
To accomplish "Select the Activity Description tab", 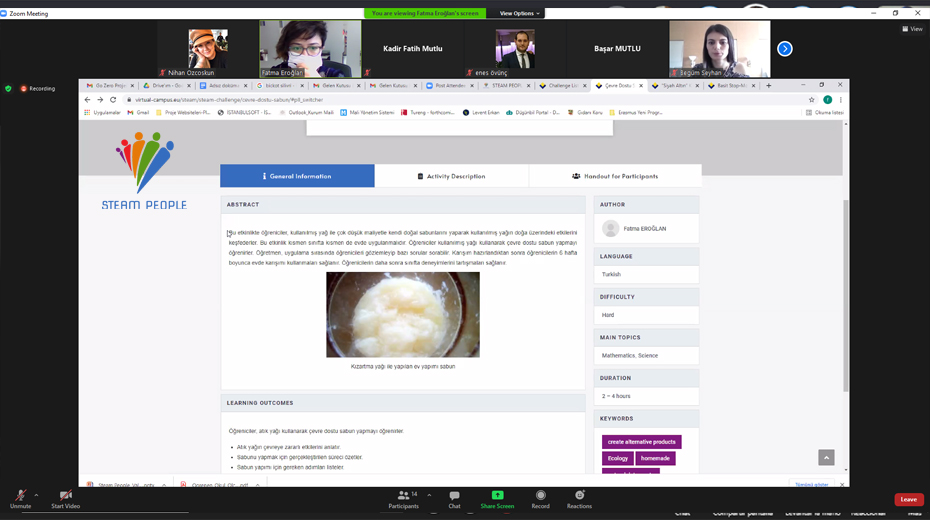I will pos(451,176).
